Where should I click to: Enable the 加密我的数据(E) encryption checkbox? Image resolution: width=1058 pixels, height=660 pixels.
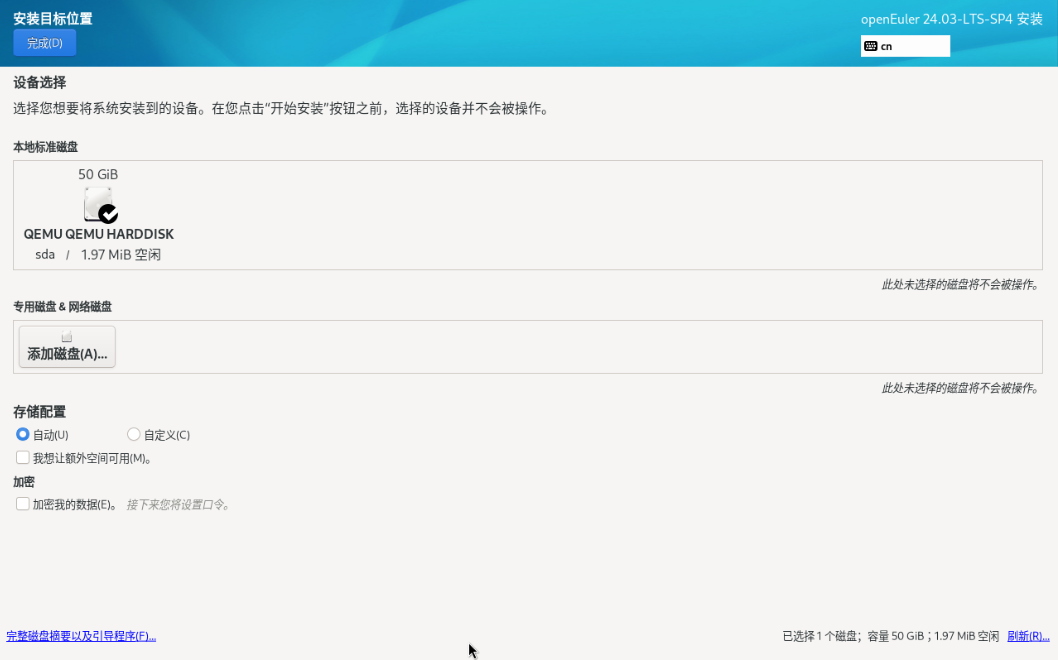point(23,504)
